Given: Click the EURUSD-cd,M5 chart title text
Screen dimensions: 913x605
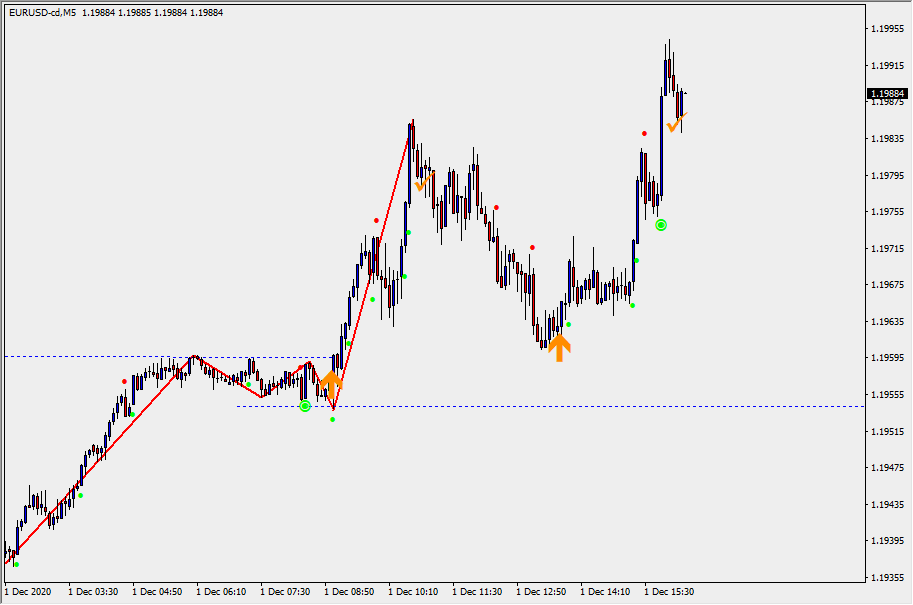Looking at the screenshot, I should [x=42, y=12].
